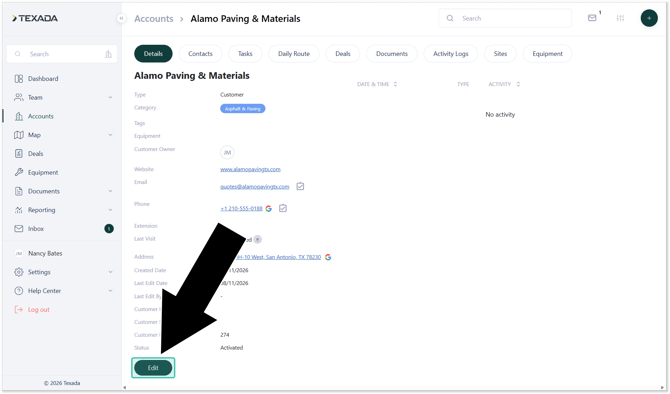Viewport: 670px width, 394px height.
Task: Click the Inbox unread count badge
Action: (x=109, y=229)
